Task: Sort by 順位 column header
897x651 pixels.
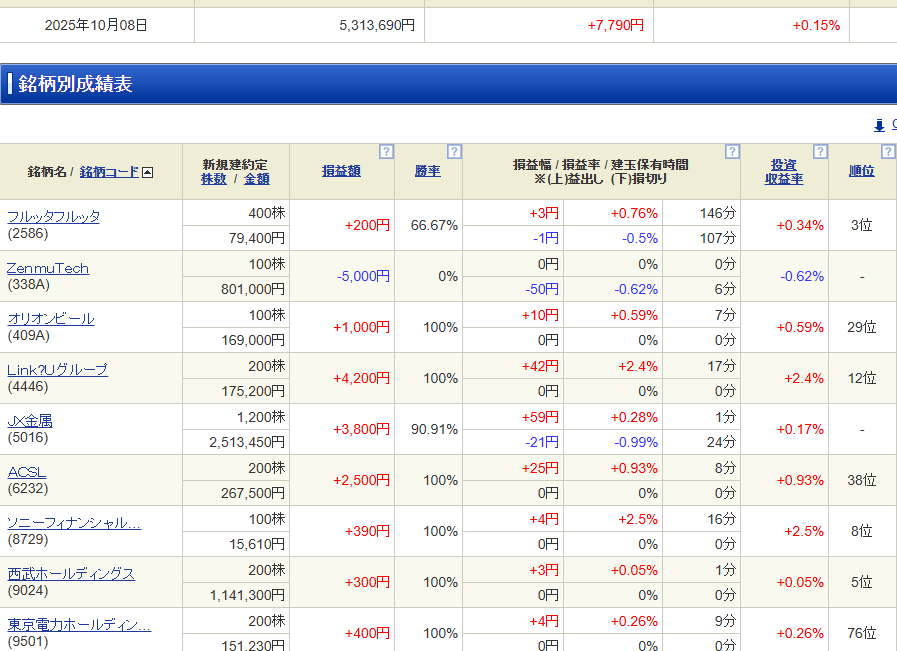Action: pos(861,171)
